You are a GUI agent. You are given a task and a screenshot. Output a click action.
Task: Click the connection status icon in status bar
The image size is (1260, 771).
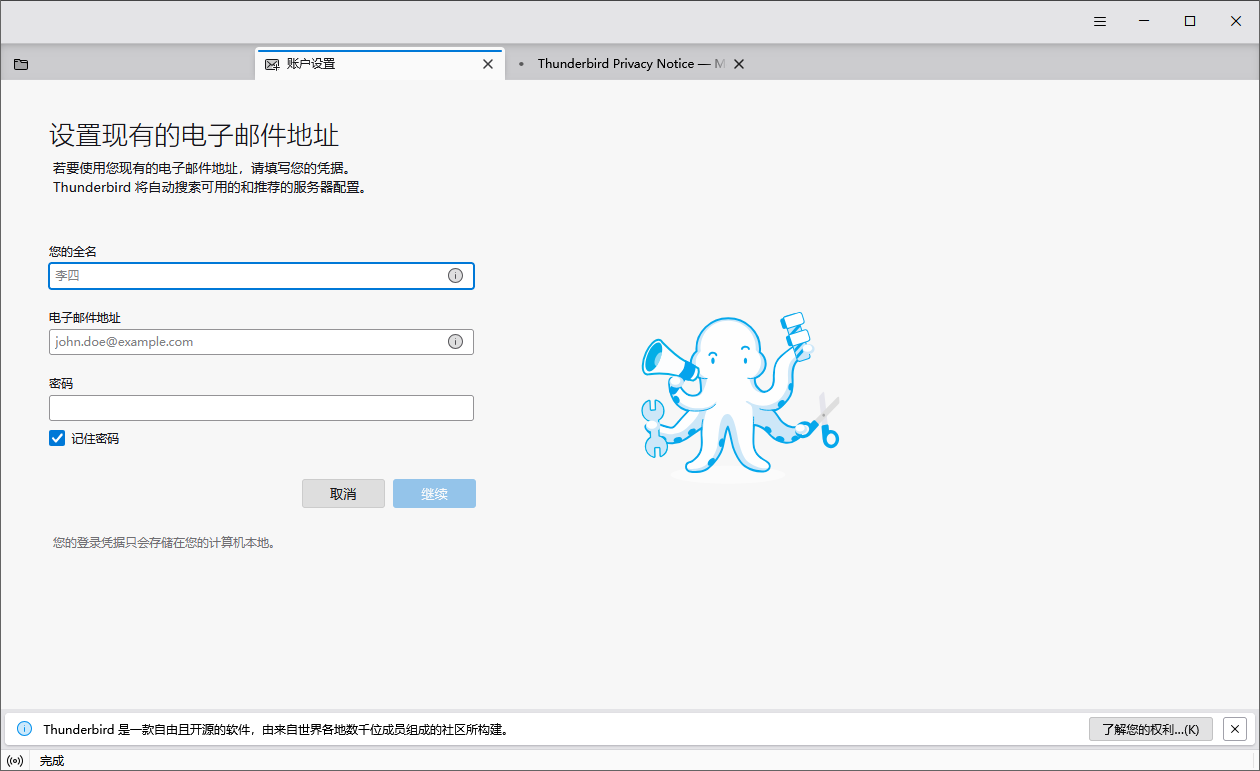click(15, 761)
